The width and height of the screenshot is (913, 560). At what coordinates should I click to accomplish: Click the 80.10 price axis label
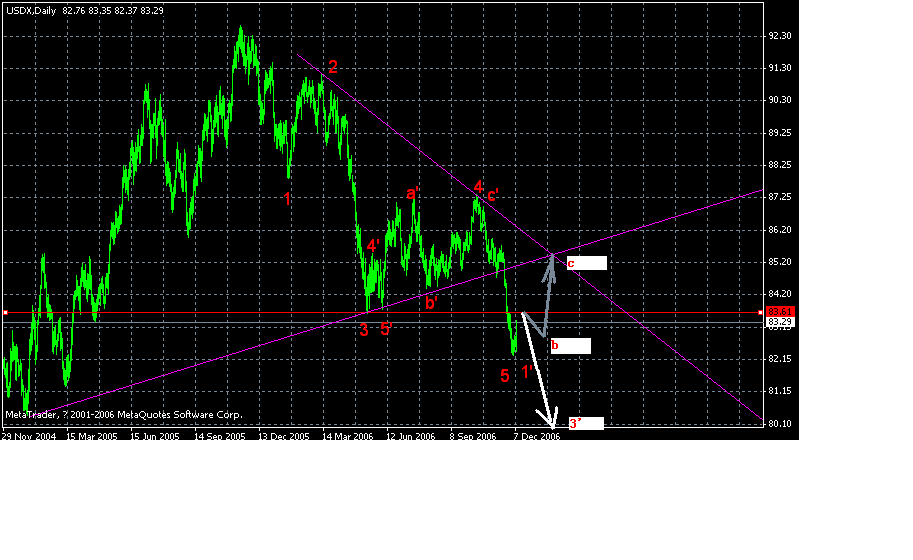pyautogui.click(x=780, y=424)
